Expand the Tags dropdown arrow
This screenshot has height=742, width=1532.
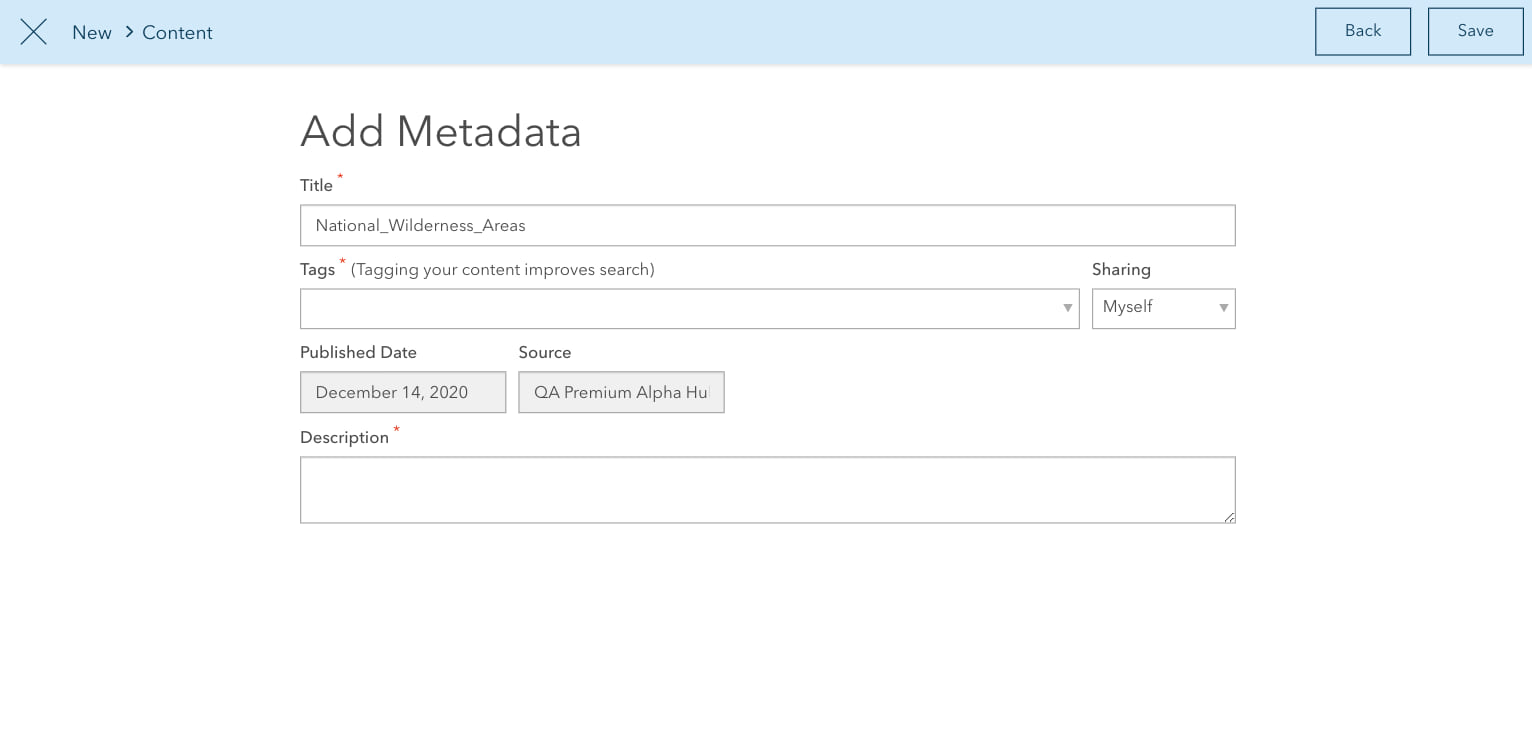[1068, 308]
